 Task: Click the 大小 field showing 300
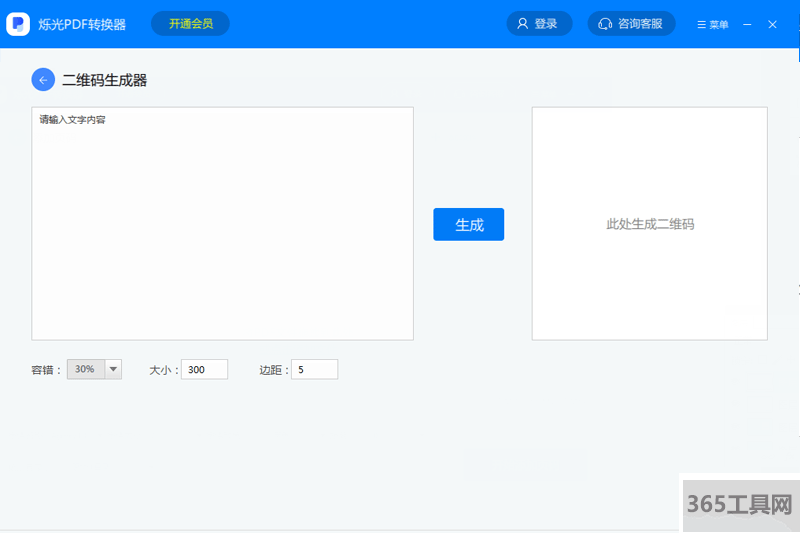[x=204, y=370]
